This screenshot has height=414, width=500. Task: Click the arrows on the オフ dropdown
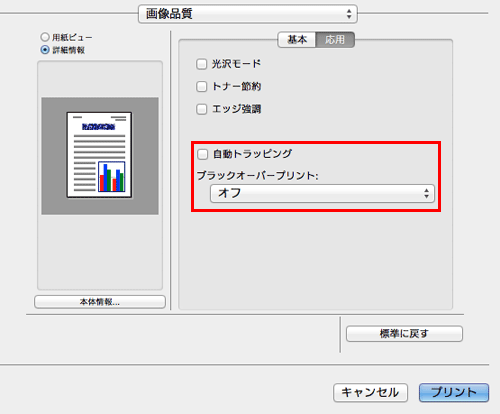[426, 193]
